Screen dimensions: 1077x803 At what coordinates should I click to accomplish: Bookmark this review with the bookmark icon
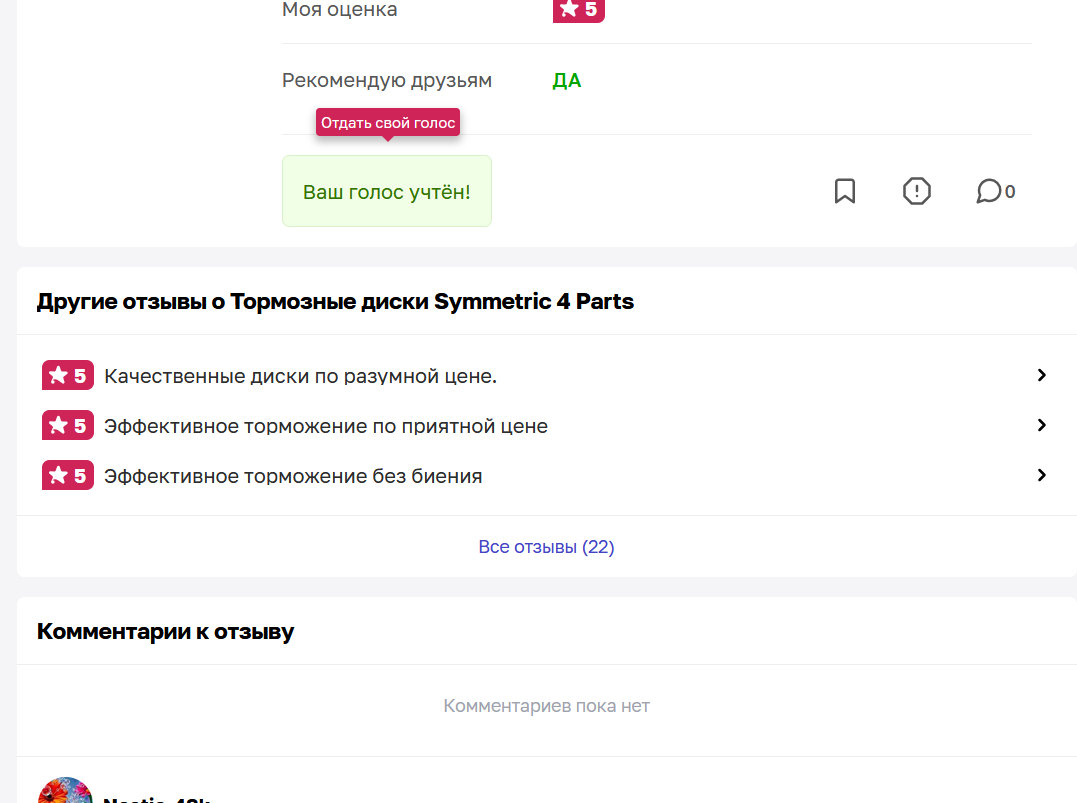point(845,191)
